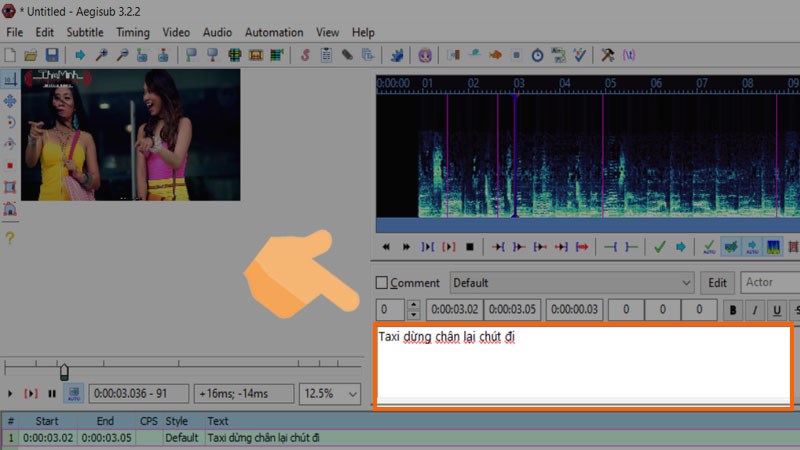Screen dimensions: 800x450
Task: Open script Properties toolbar icon
Action: (326, 55)
